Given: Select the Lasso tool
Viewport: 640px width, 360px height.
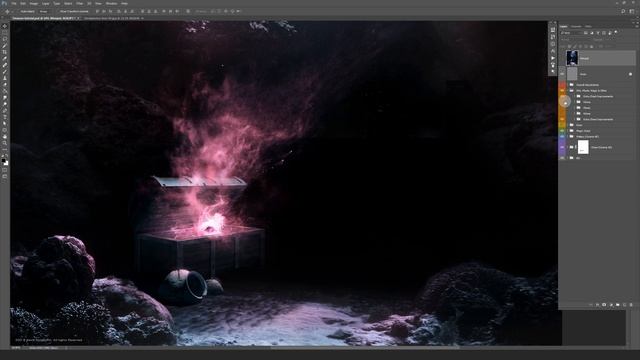Looking at the screenshot, I should [x=5, y=39].
